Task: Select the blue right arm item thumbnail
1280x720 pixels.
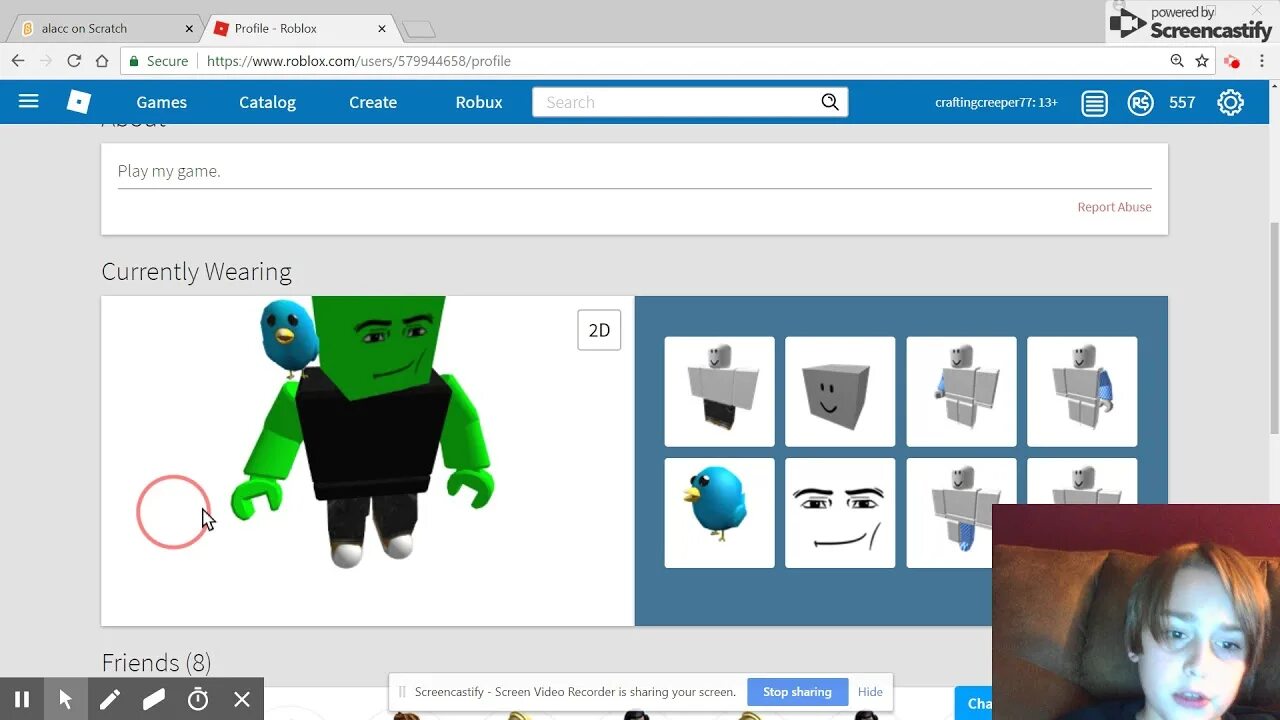Action: (x=961, y=391)
